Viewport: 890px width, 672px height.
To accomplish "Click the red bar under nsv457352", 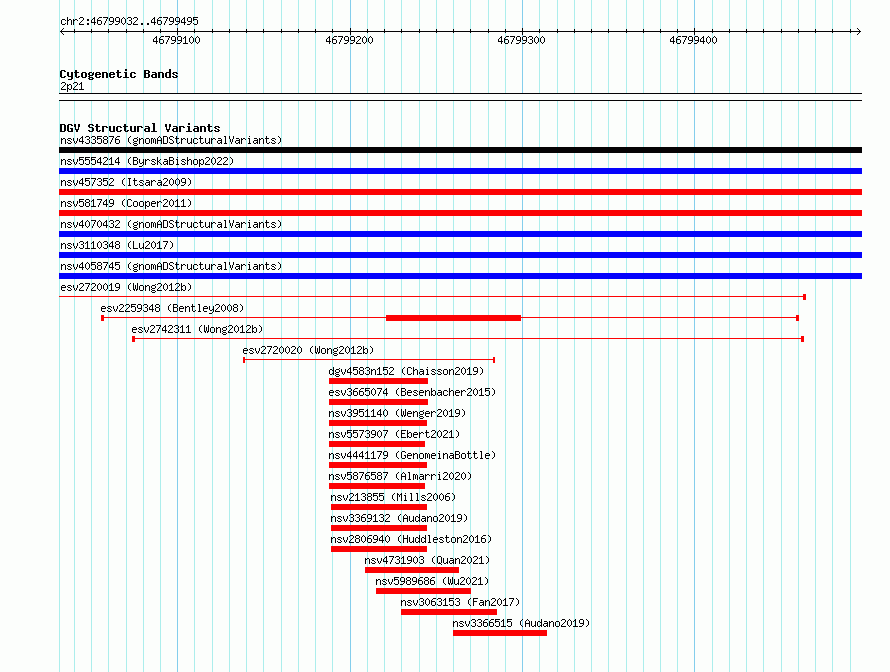I will pyautogui.click(x=460, y=192).
